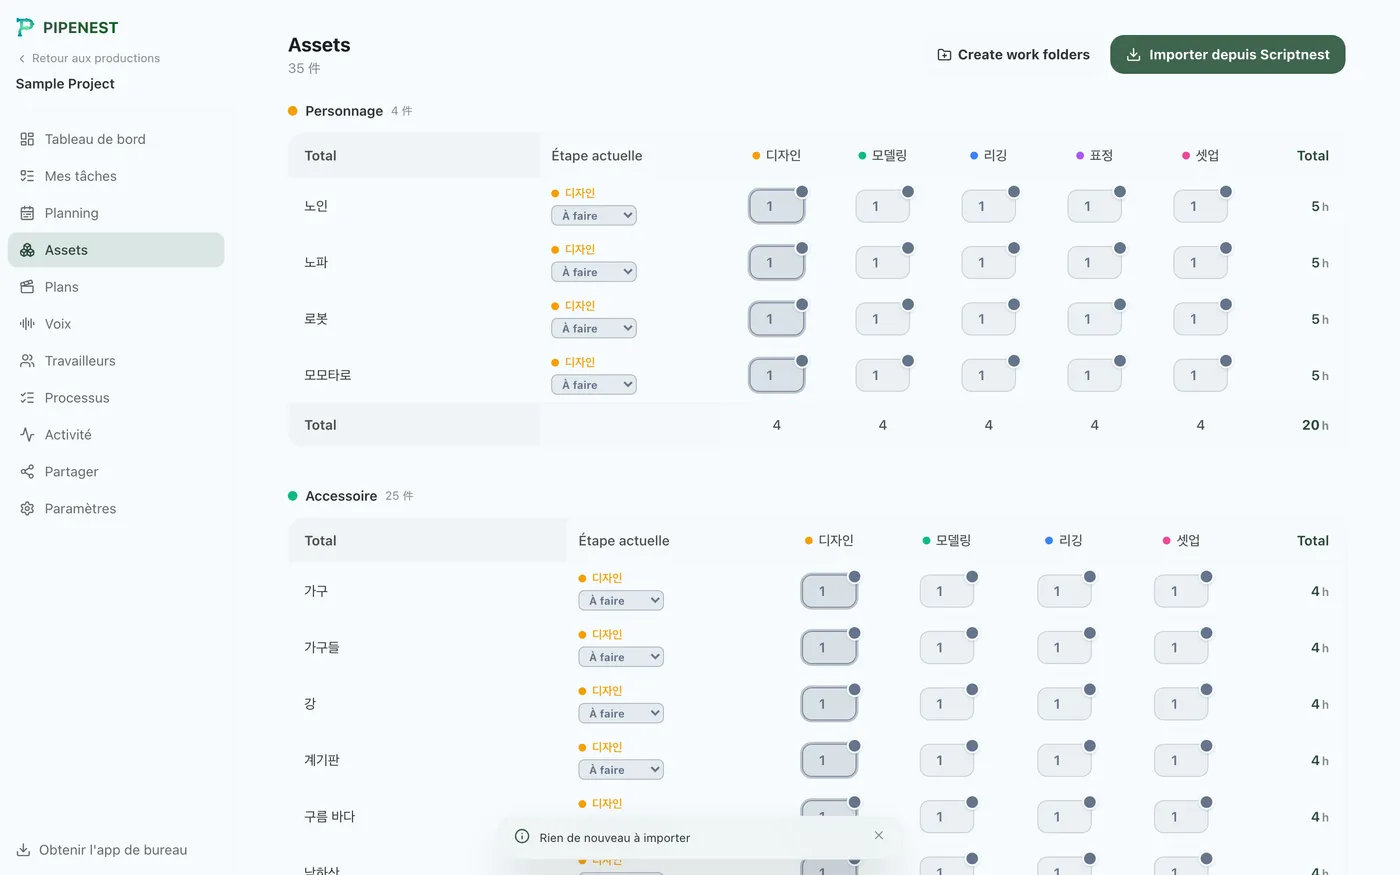Open Activité from the sidebar
The image size is (1400, 875).
pos(116,435)
